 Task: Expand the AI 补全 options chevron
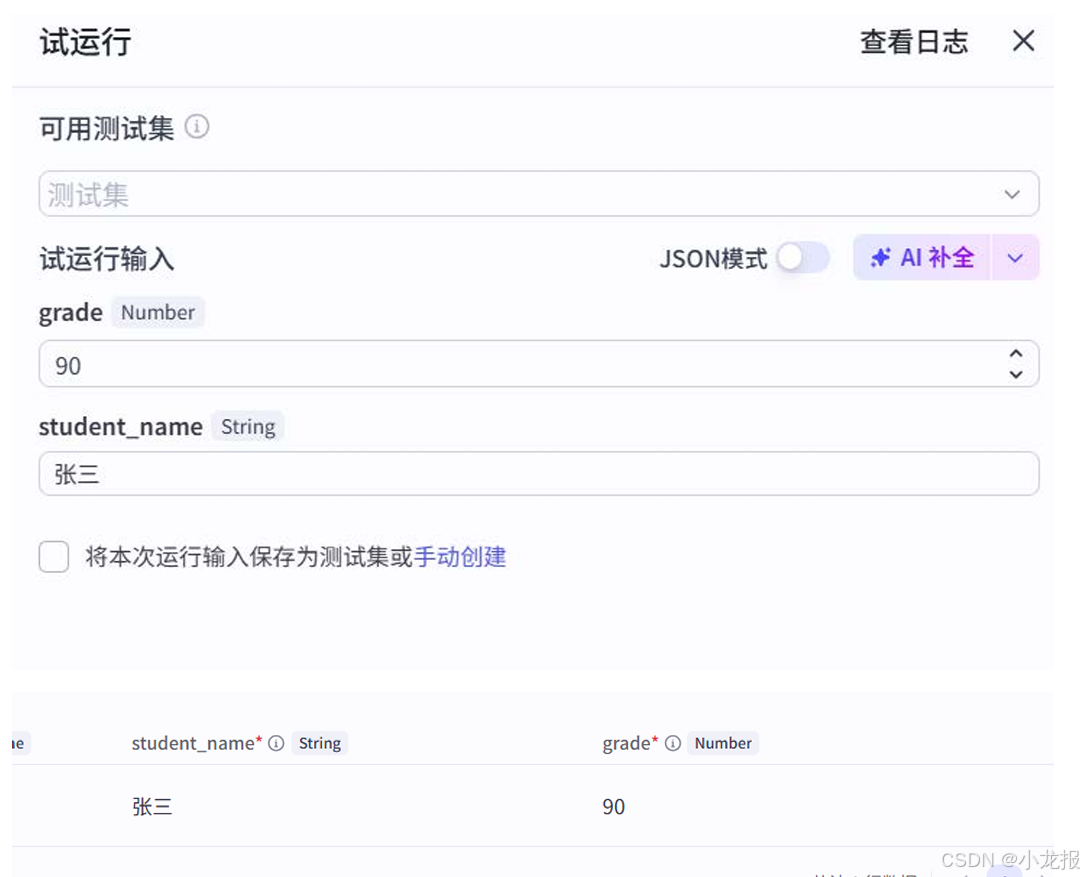1015,257
